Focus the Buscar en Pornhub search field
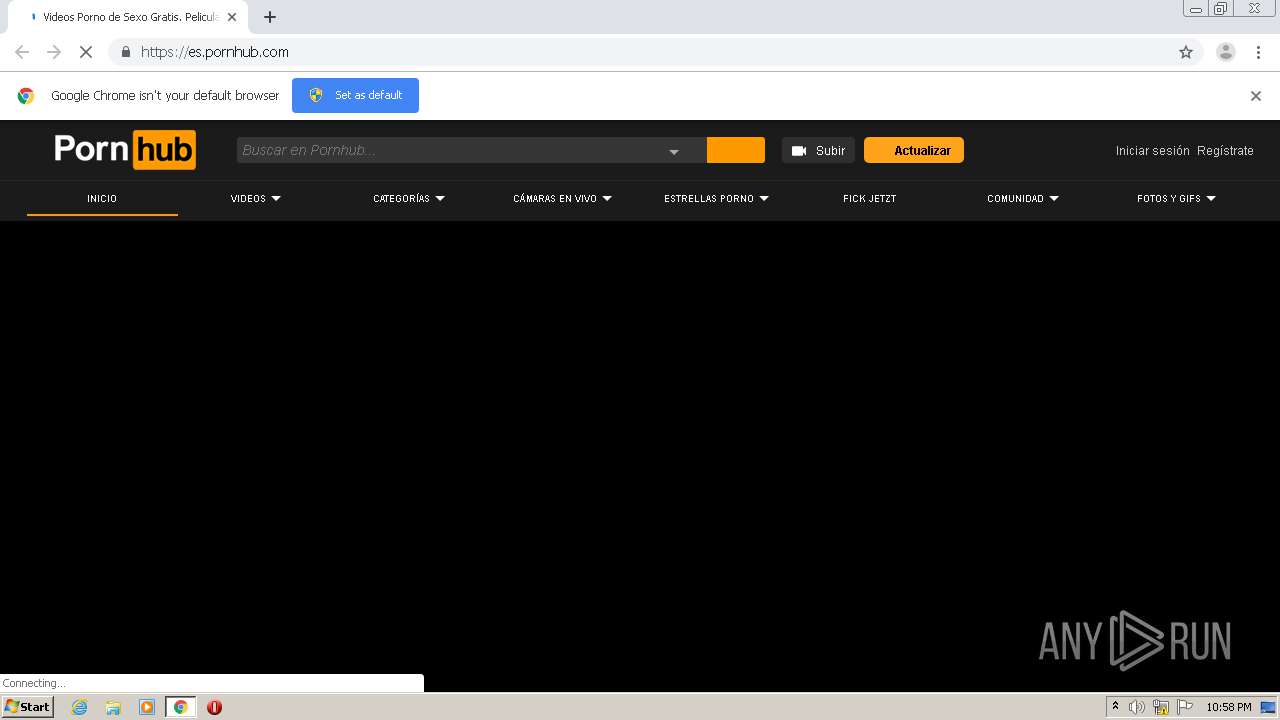 click(450, 150)
